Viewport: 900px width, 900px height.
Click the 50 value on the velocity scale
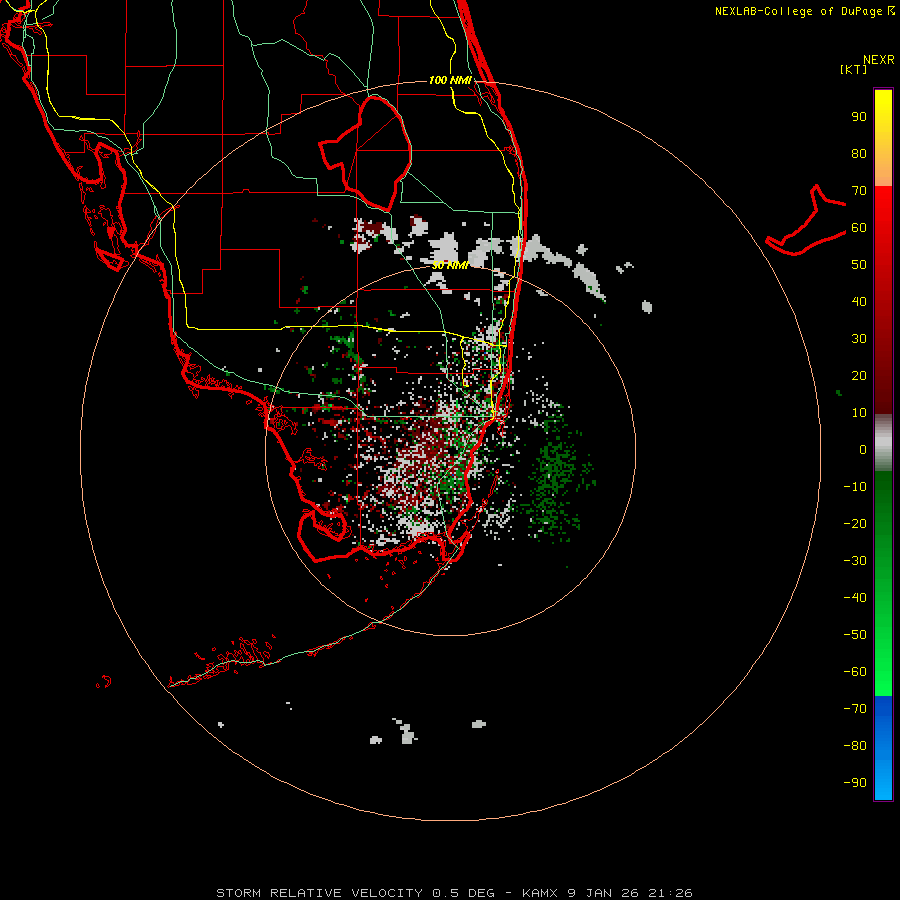tap(859, 265)
